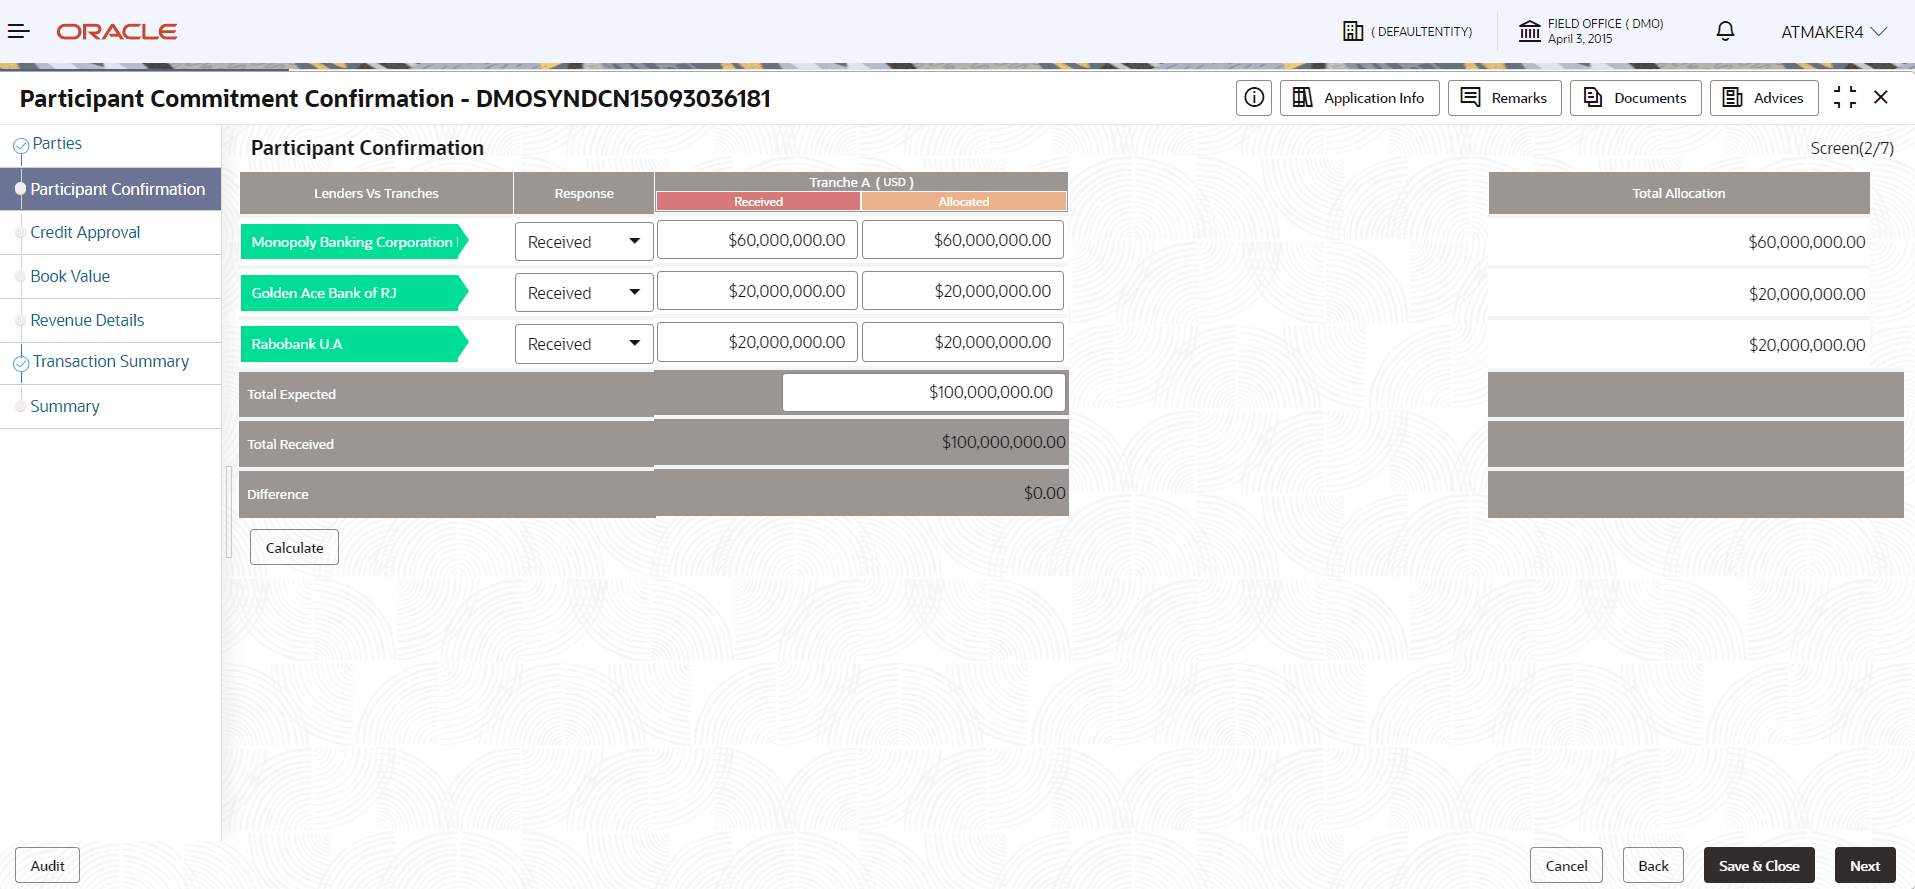
Task: Click Golden Ace Bank received amount field
Action: [757, 291]
